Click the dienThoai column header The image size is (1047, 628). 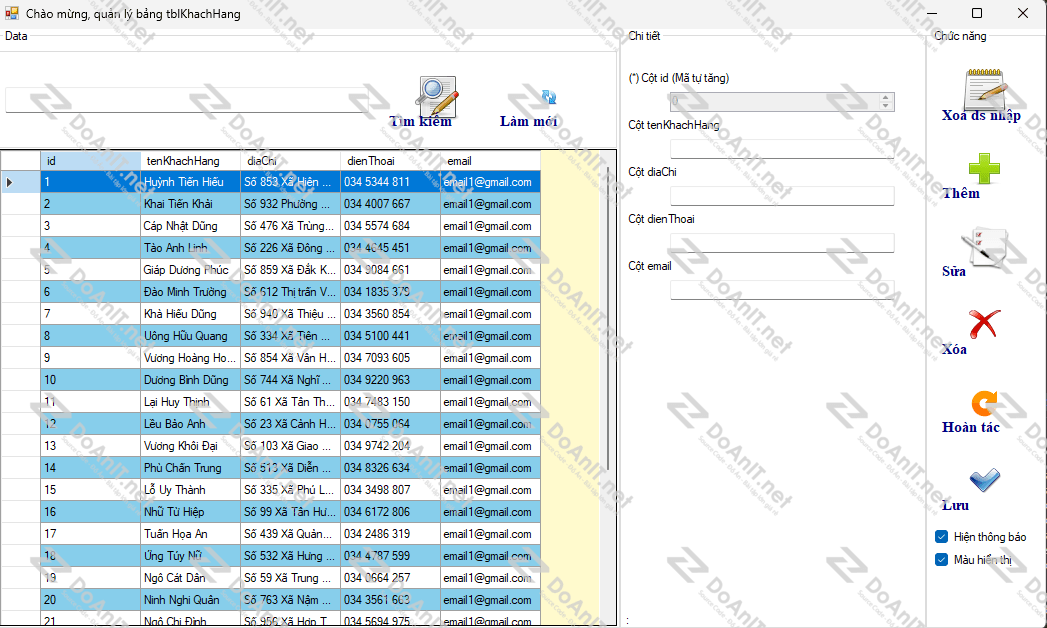click(x=391, y=161)
